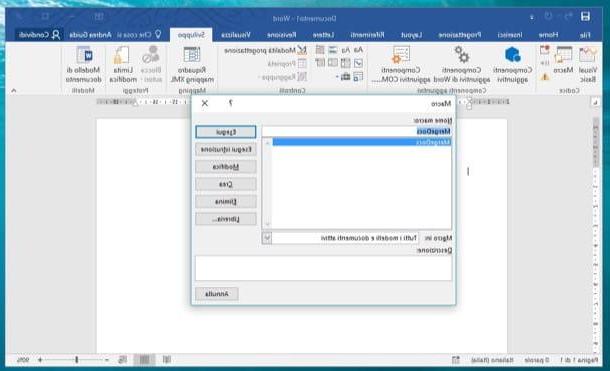Image resolution: width=610 pixels, height=371 pixels.
Task: Switch to the Progettazione tab
Action: point(460,35)
